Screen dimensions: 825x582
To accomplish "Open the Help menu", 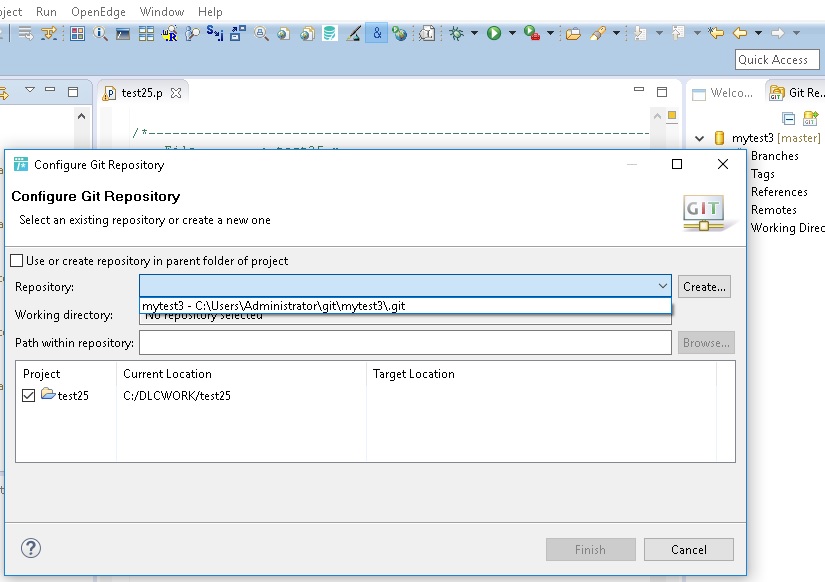I will (x=210, y=12).
